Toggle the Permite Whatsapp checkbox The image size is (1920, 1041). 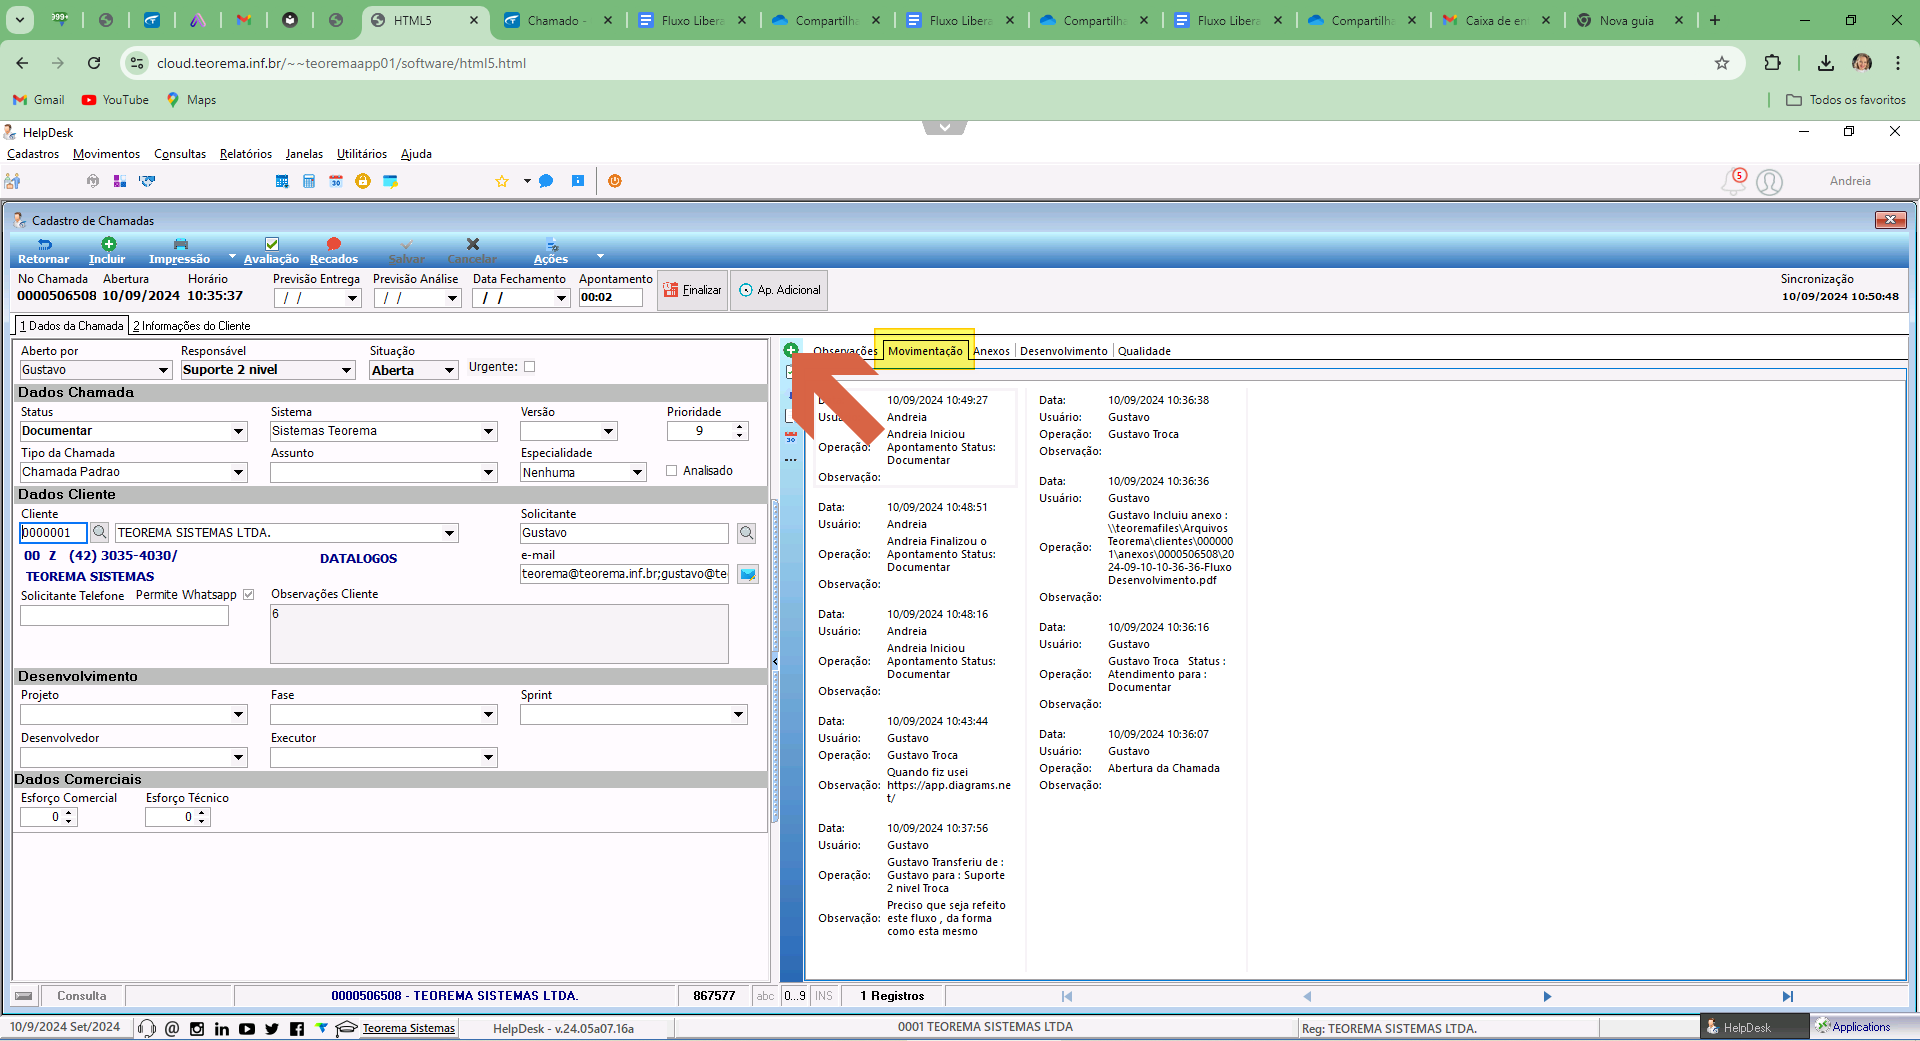[248, 595]
